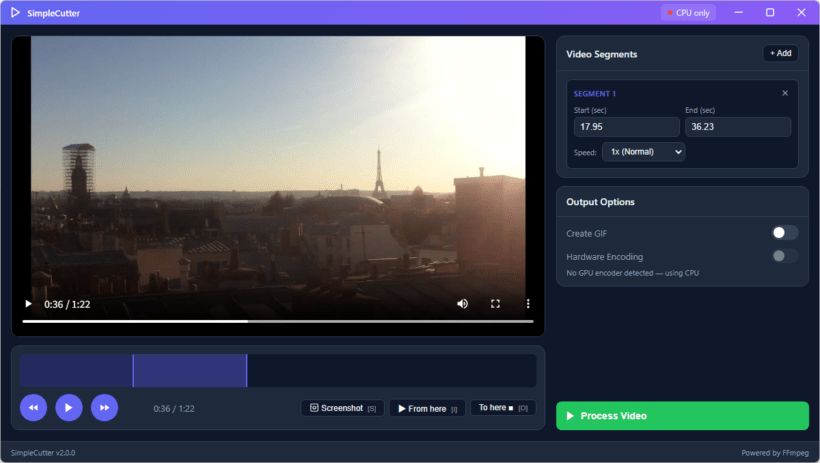Click the fast-forward round button
This screenshot has height=463, width=820.
click(x=104, y=408)
